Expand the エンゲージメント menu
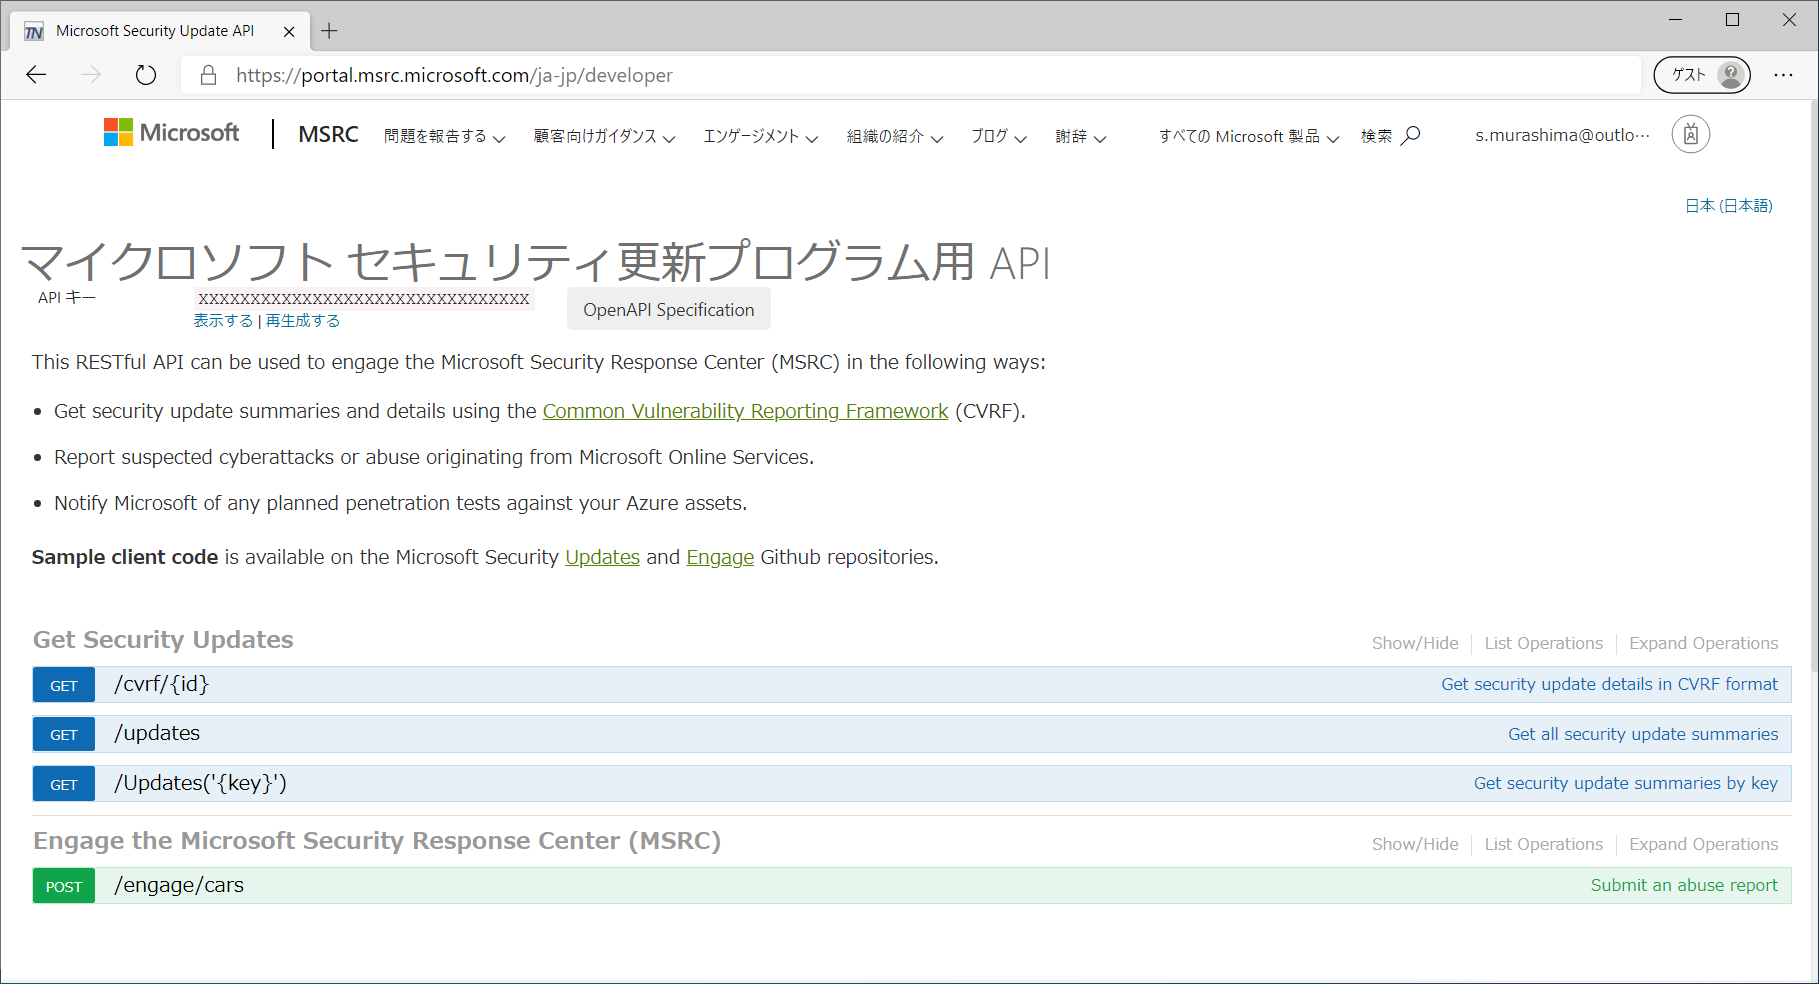This screenshot has width=1819, height=984. (x=761, y=137)
